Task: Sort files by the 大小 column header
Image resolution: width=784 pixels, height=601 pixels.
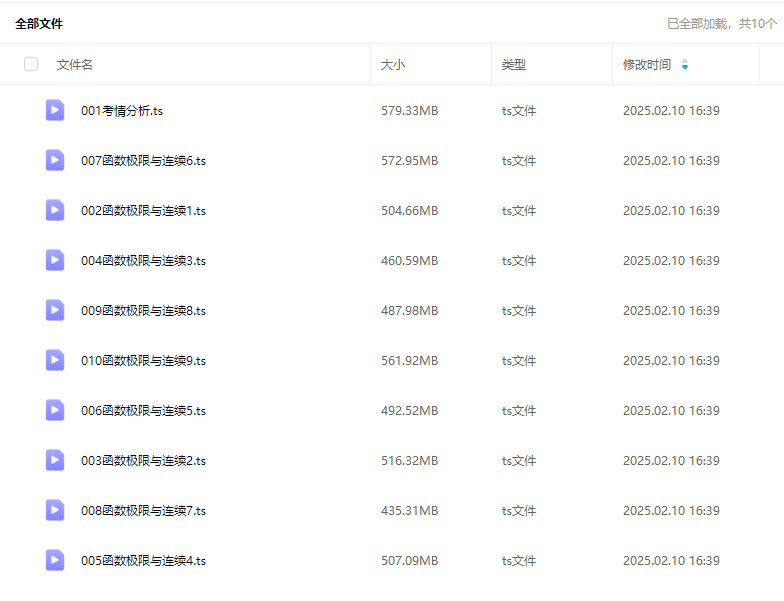Action: [393, 65]
